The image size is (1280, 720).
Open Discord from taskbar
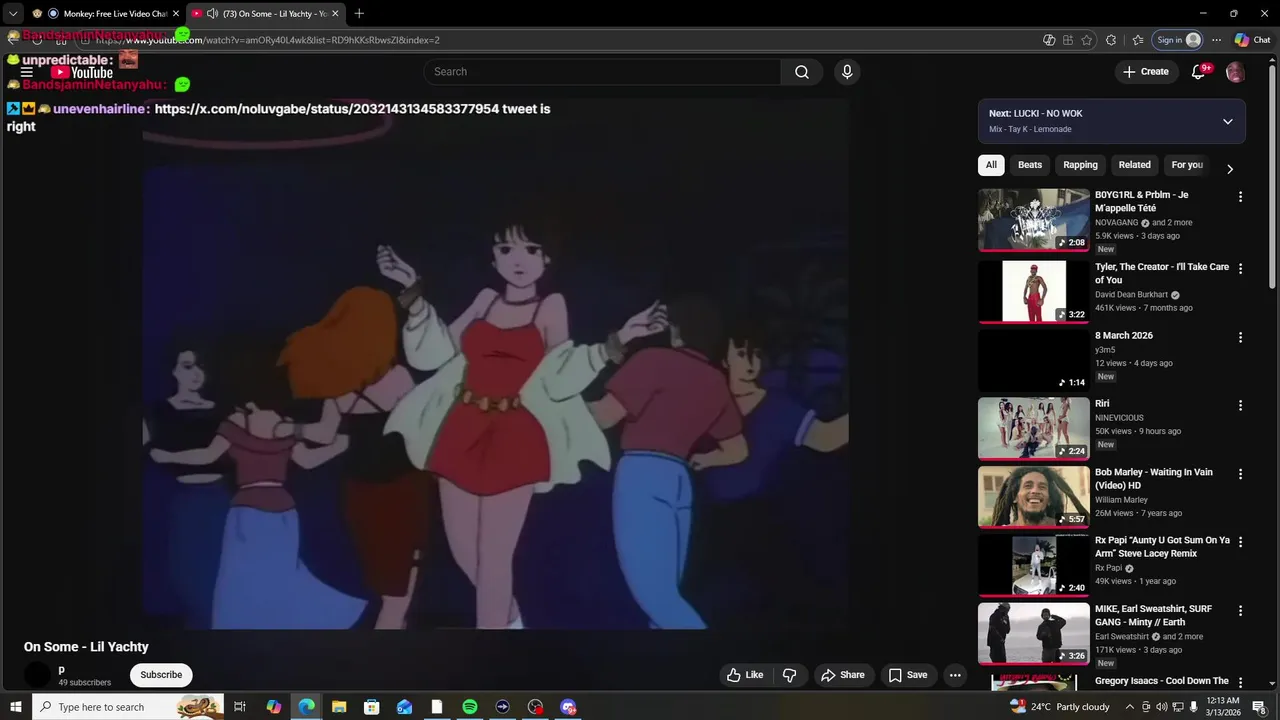point(568,707)
